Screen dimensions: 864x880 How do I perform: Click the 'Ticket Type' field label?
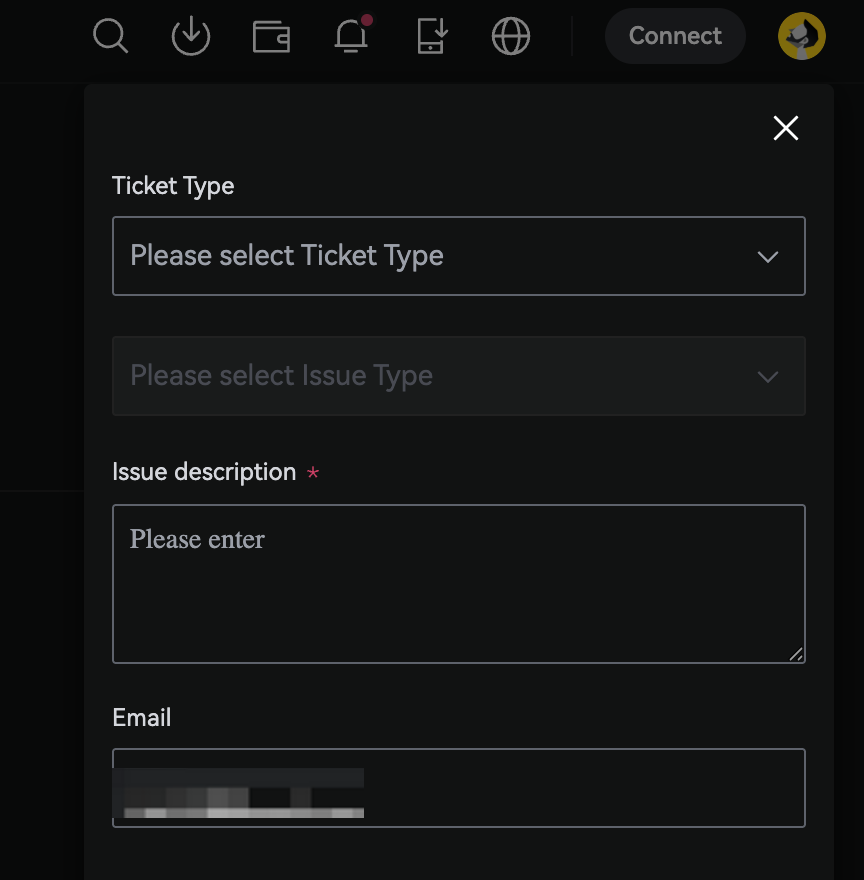coord(173,186)
